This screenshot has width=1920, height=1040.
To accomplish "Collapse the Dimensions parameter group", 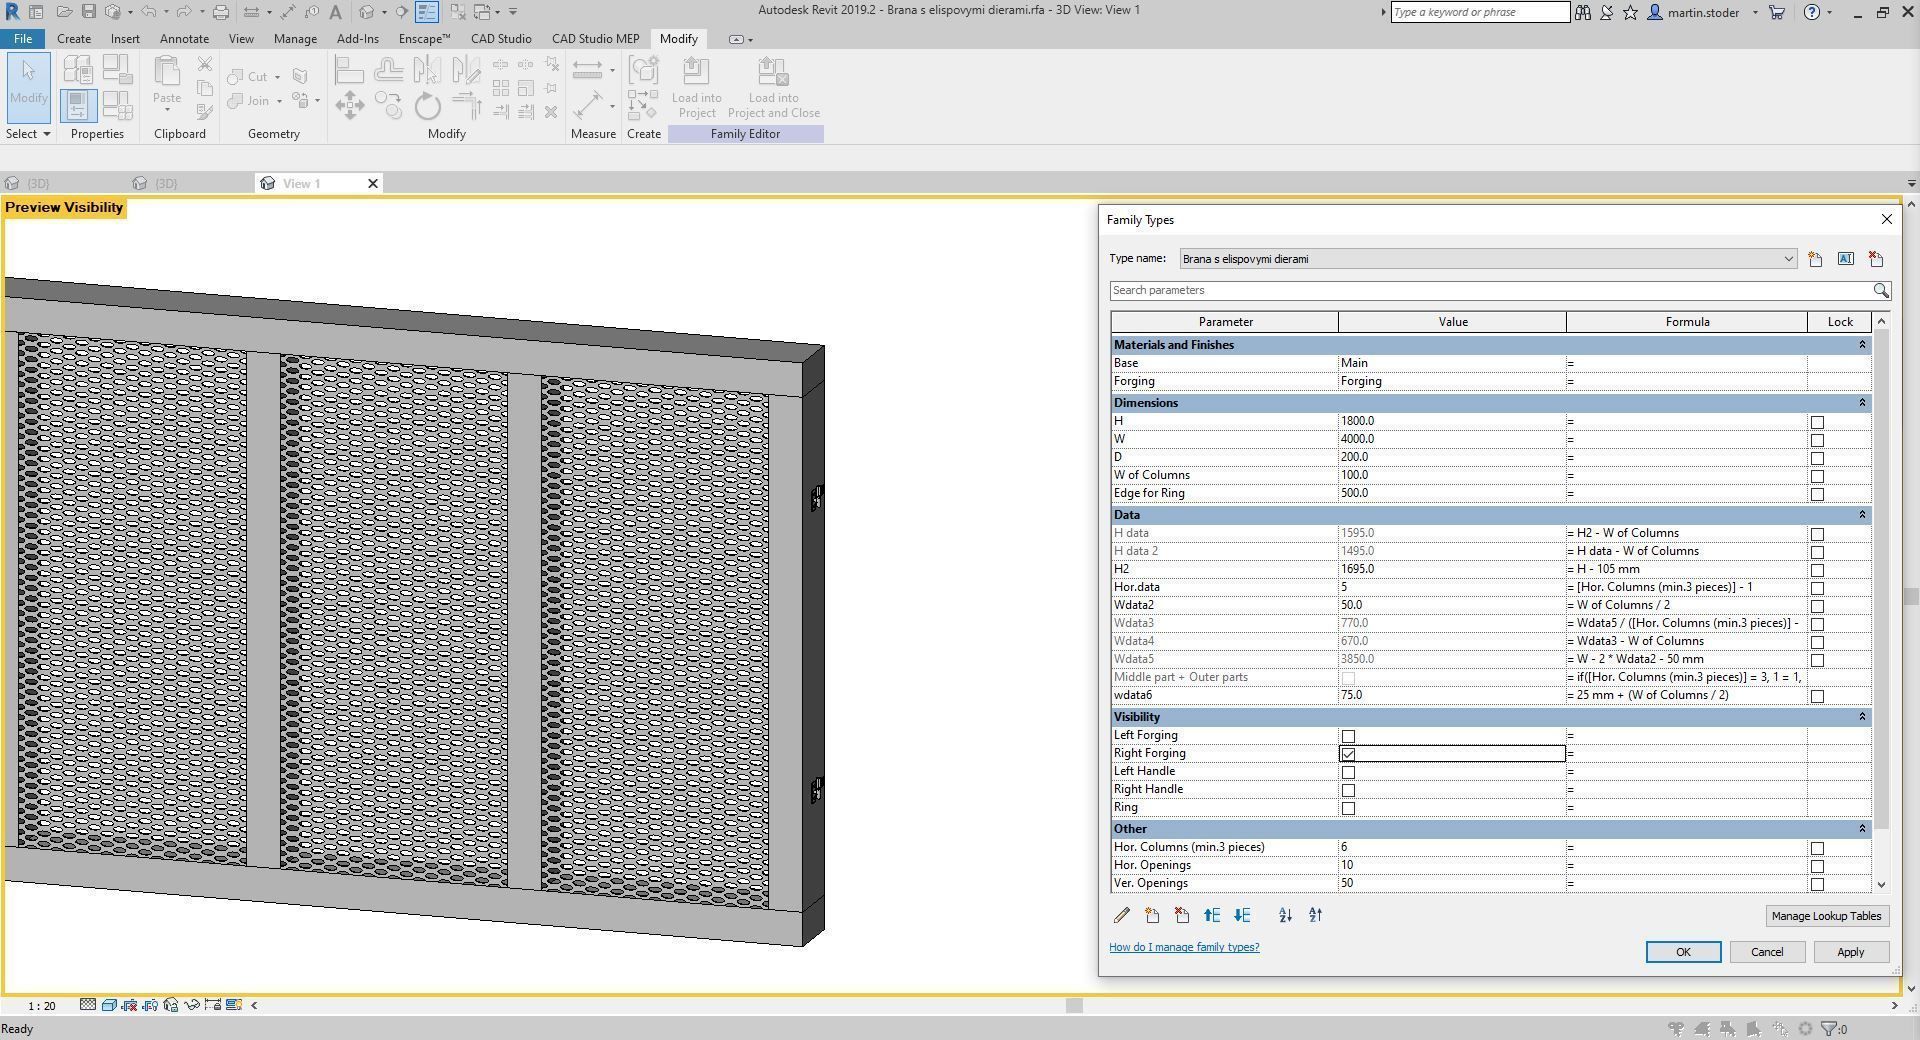I will tap(1861, 403).
